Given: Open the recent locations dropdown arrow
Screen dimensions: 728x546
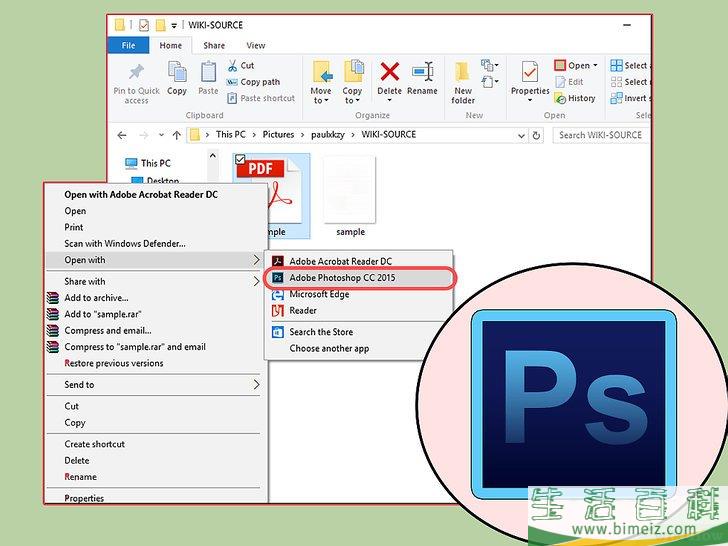Looking at the screenshot, I should tap(161, 135).
